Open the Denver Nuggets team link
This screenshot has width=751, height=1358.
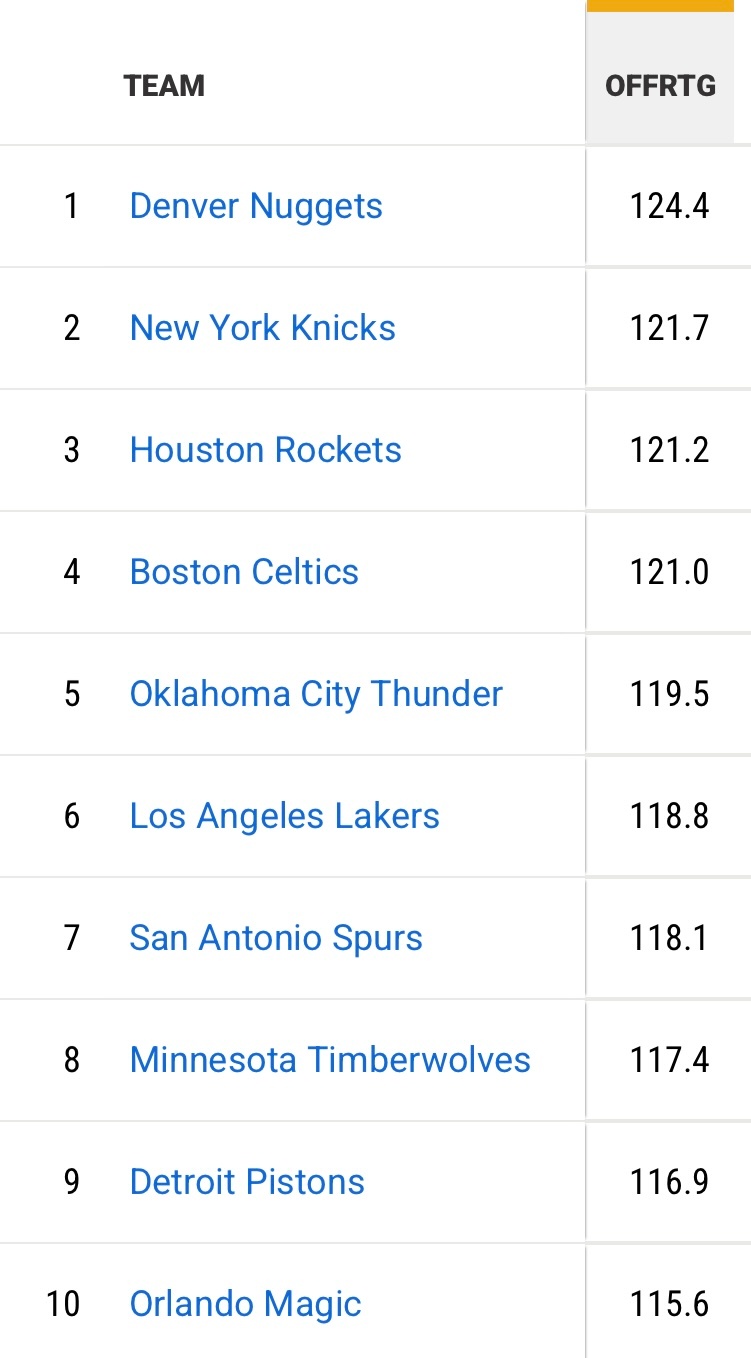(256, 206)
